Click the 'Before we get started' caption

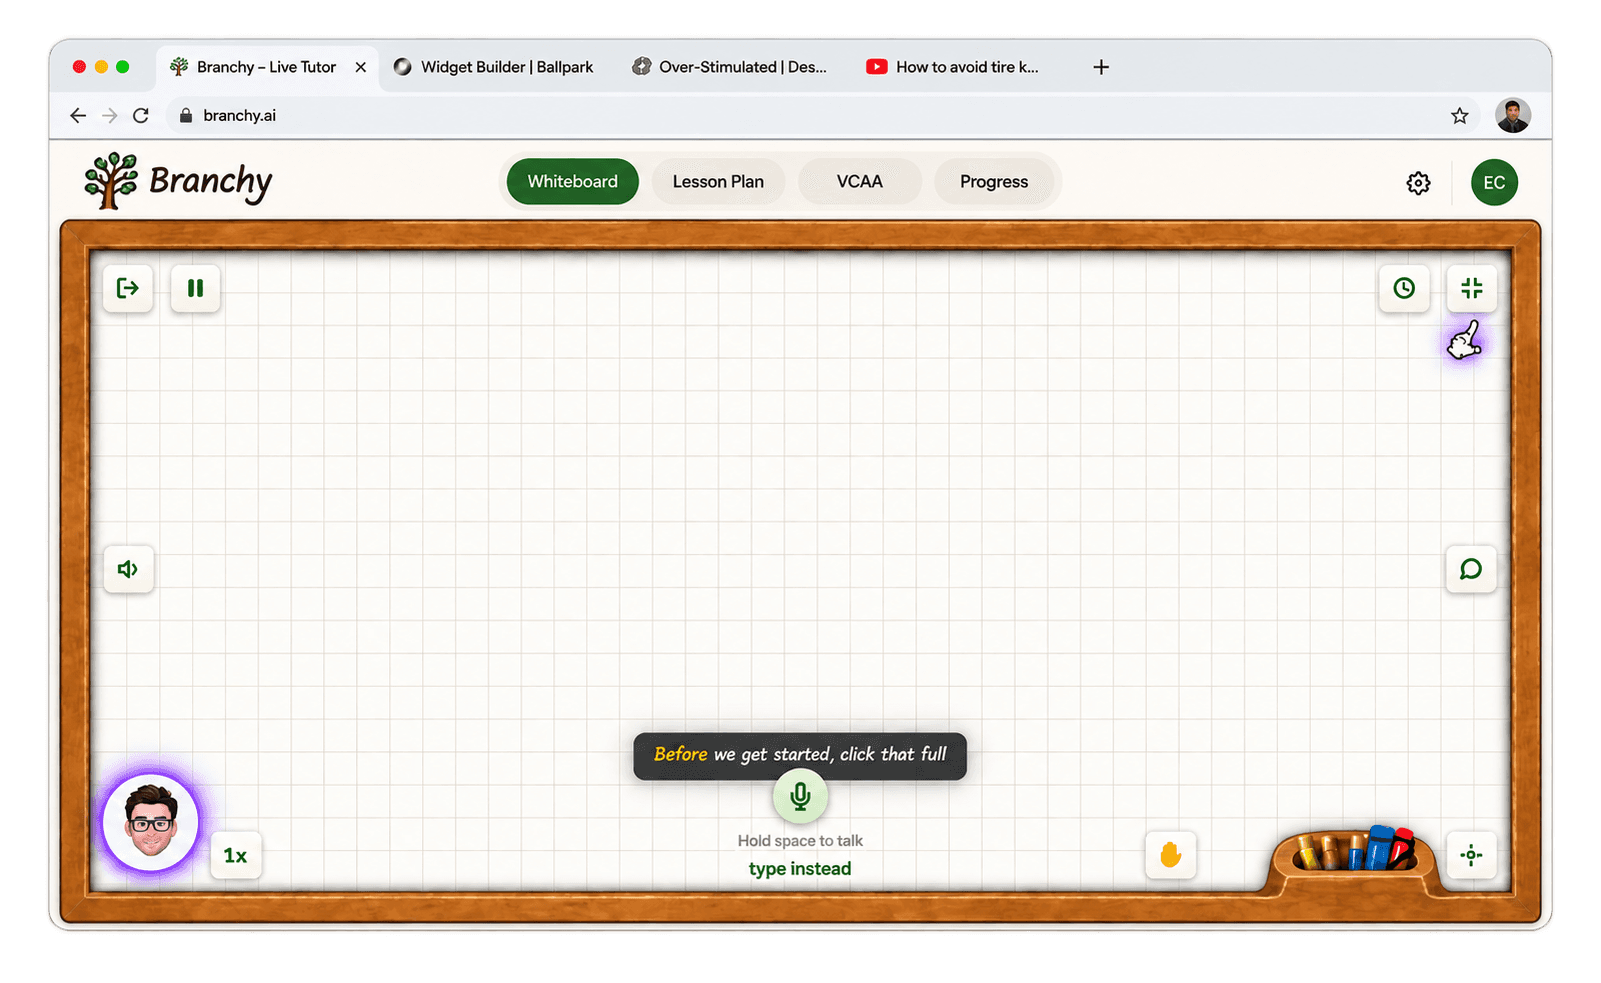(800, 755)
